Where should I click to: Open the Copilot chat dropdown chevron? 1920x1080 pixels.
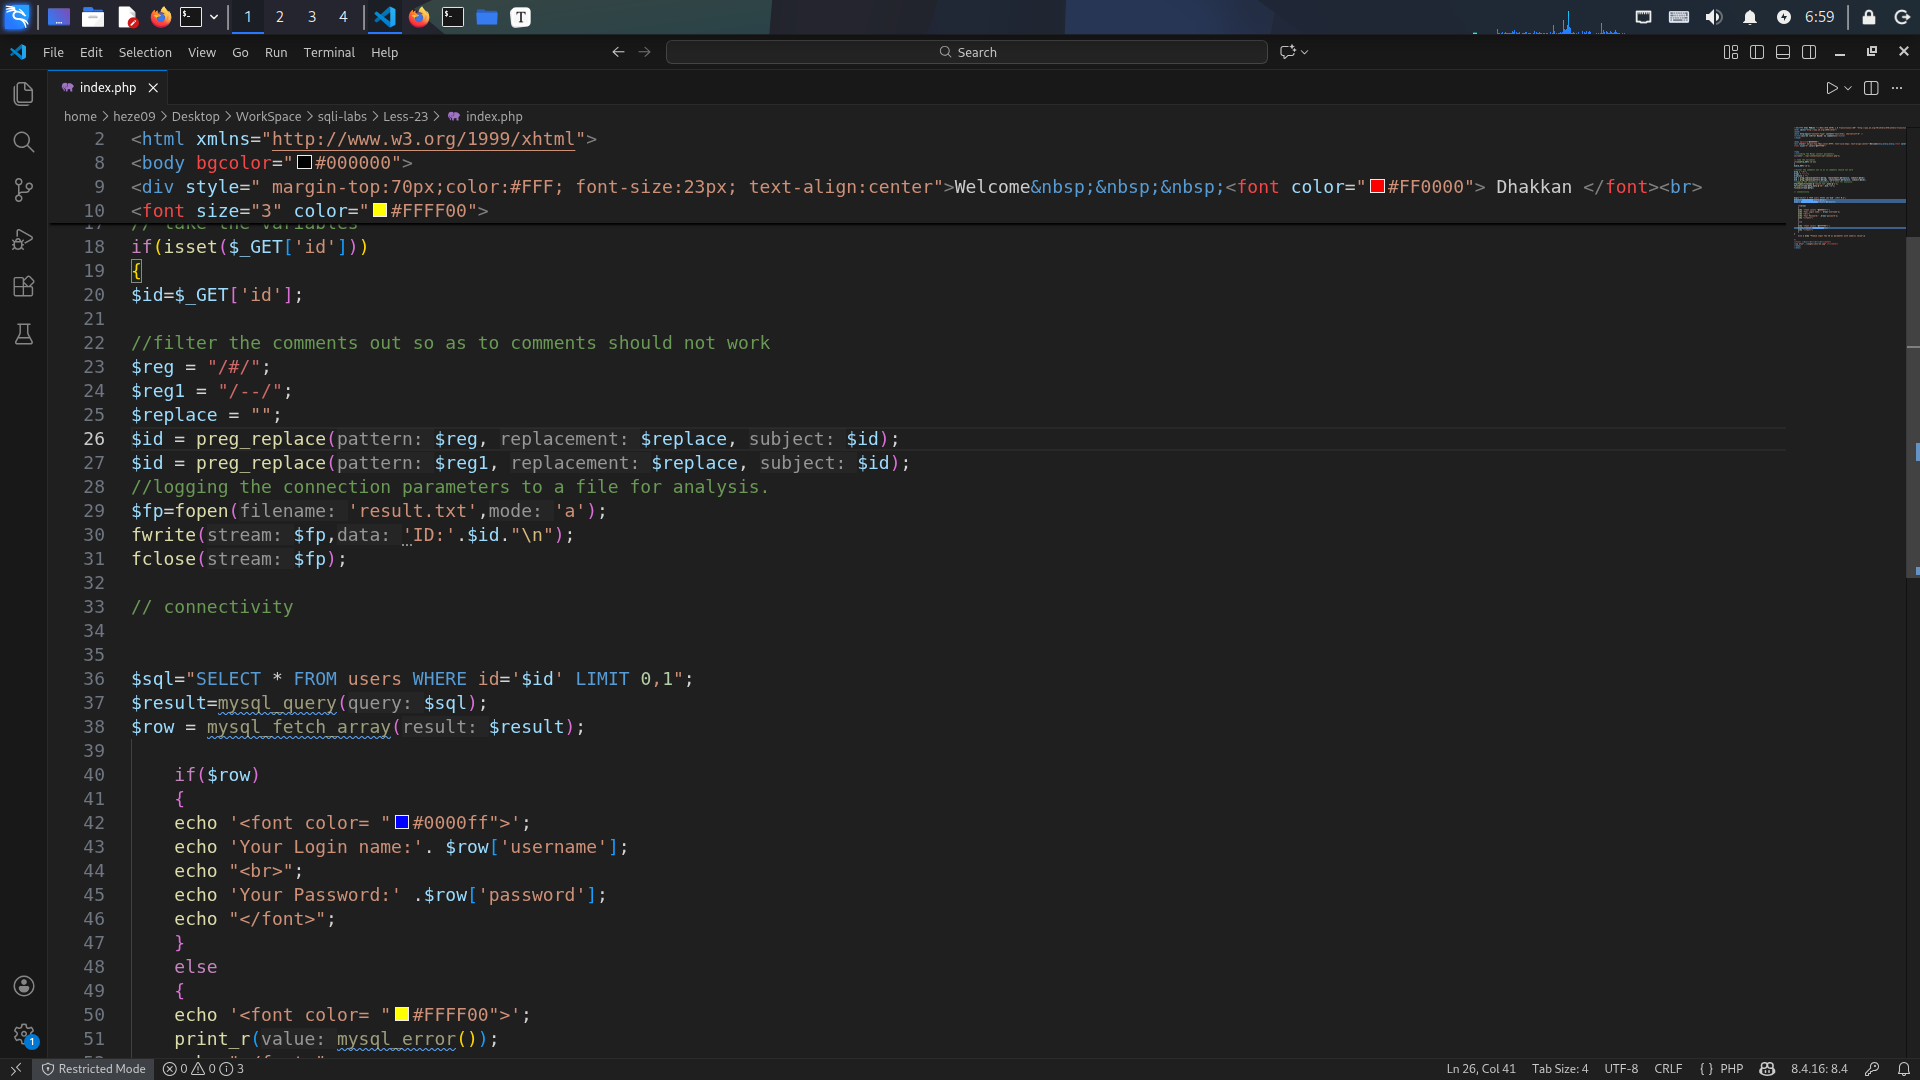(1304, 52)
